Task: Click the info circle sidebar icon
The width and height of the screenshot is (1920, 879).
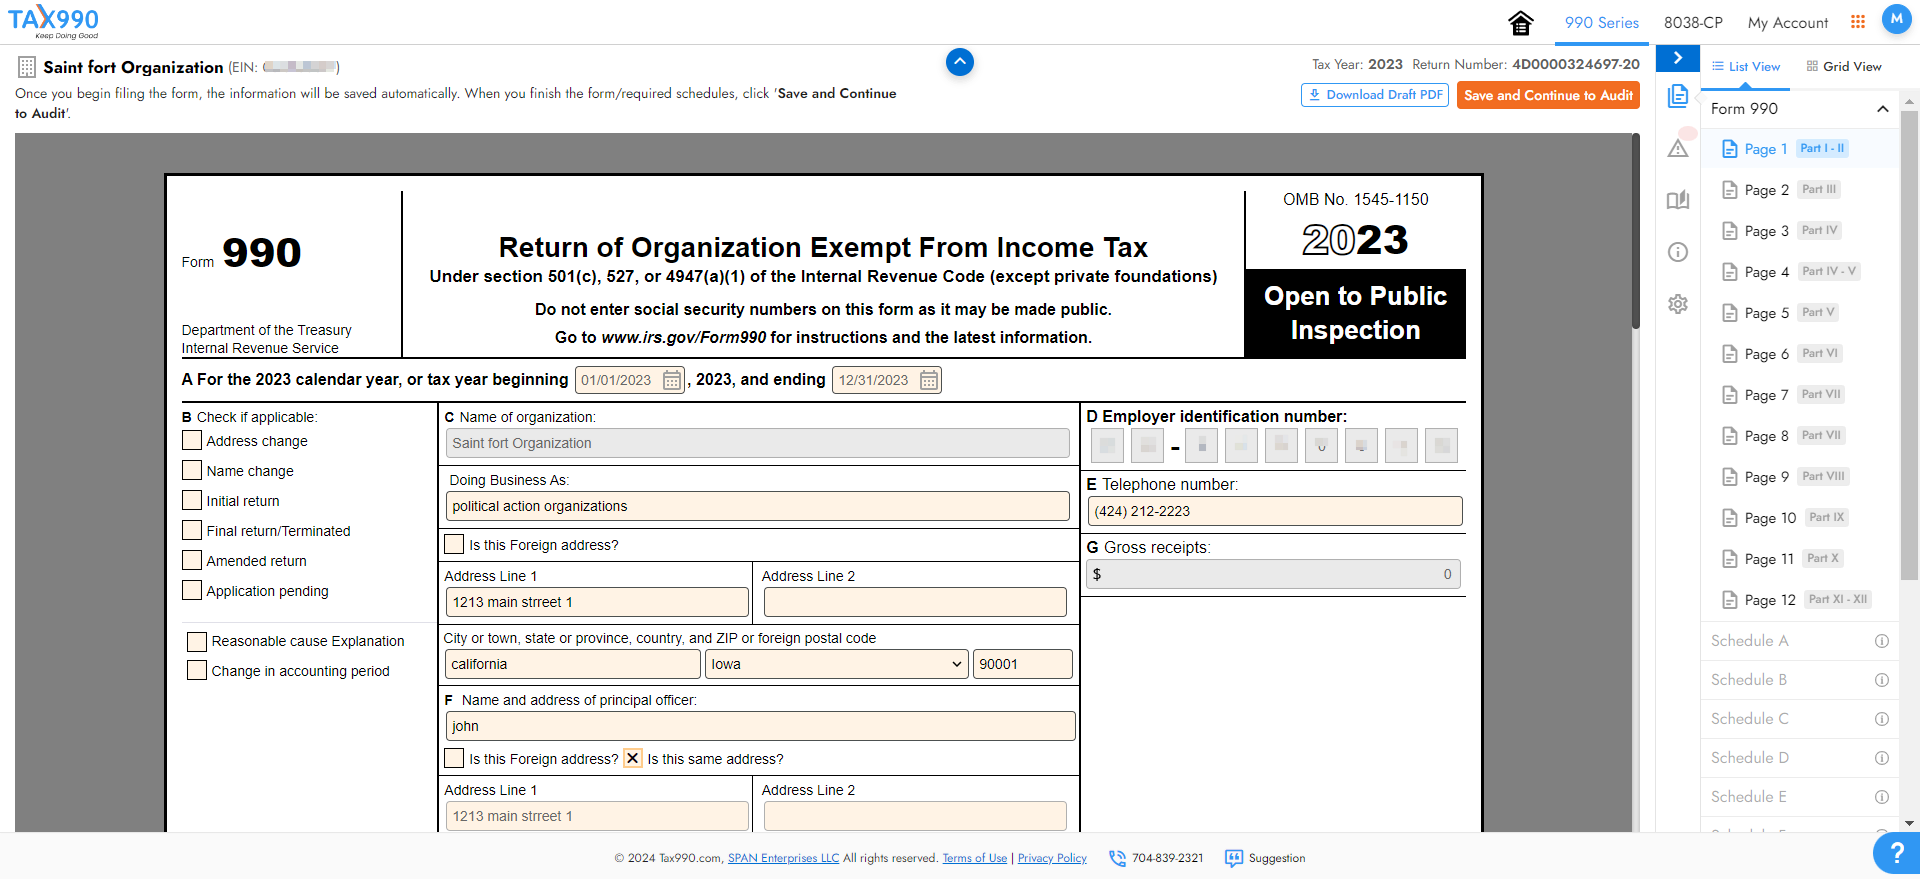Action: coord(1678,252)
